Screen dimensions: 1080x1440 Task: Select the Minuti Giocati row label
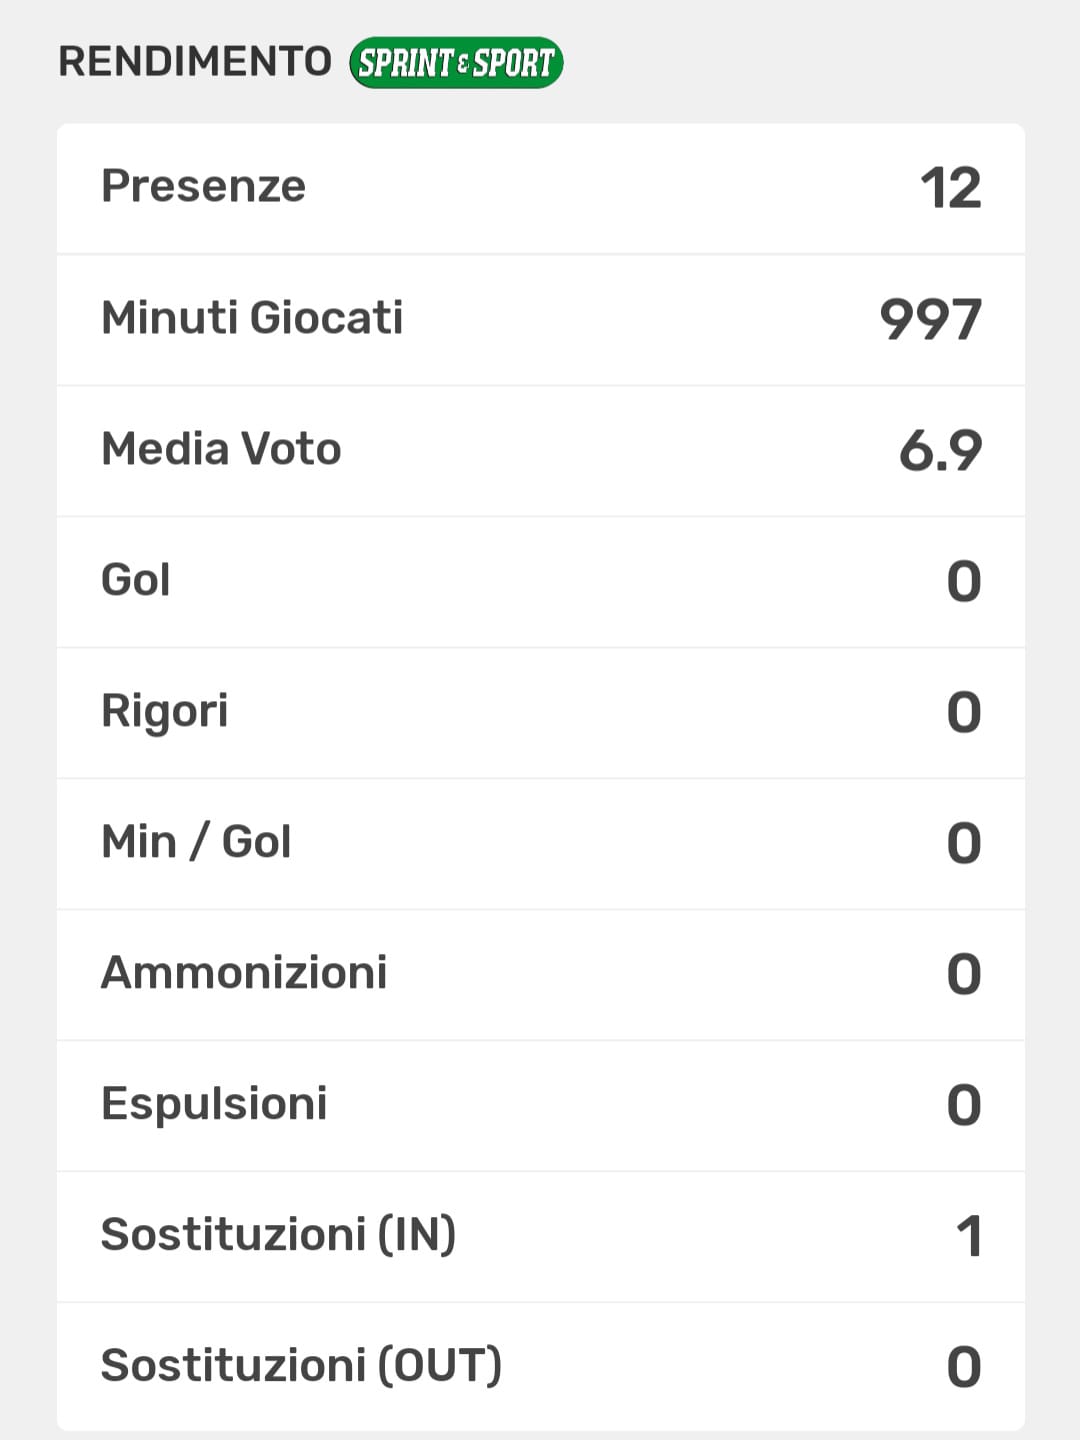point(252,318)
